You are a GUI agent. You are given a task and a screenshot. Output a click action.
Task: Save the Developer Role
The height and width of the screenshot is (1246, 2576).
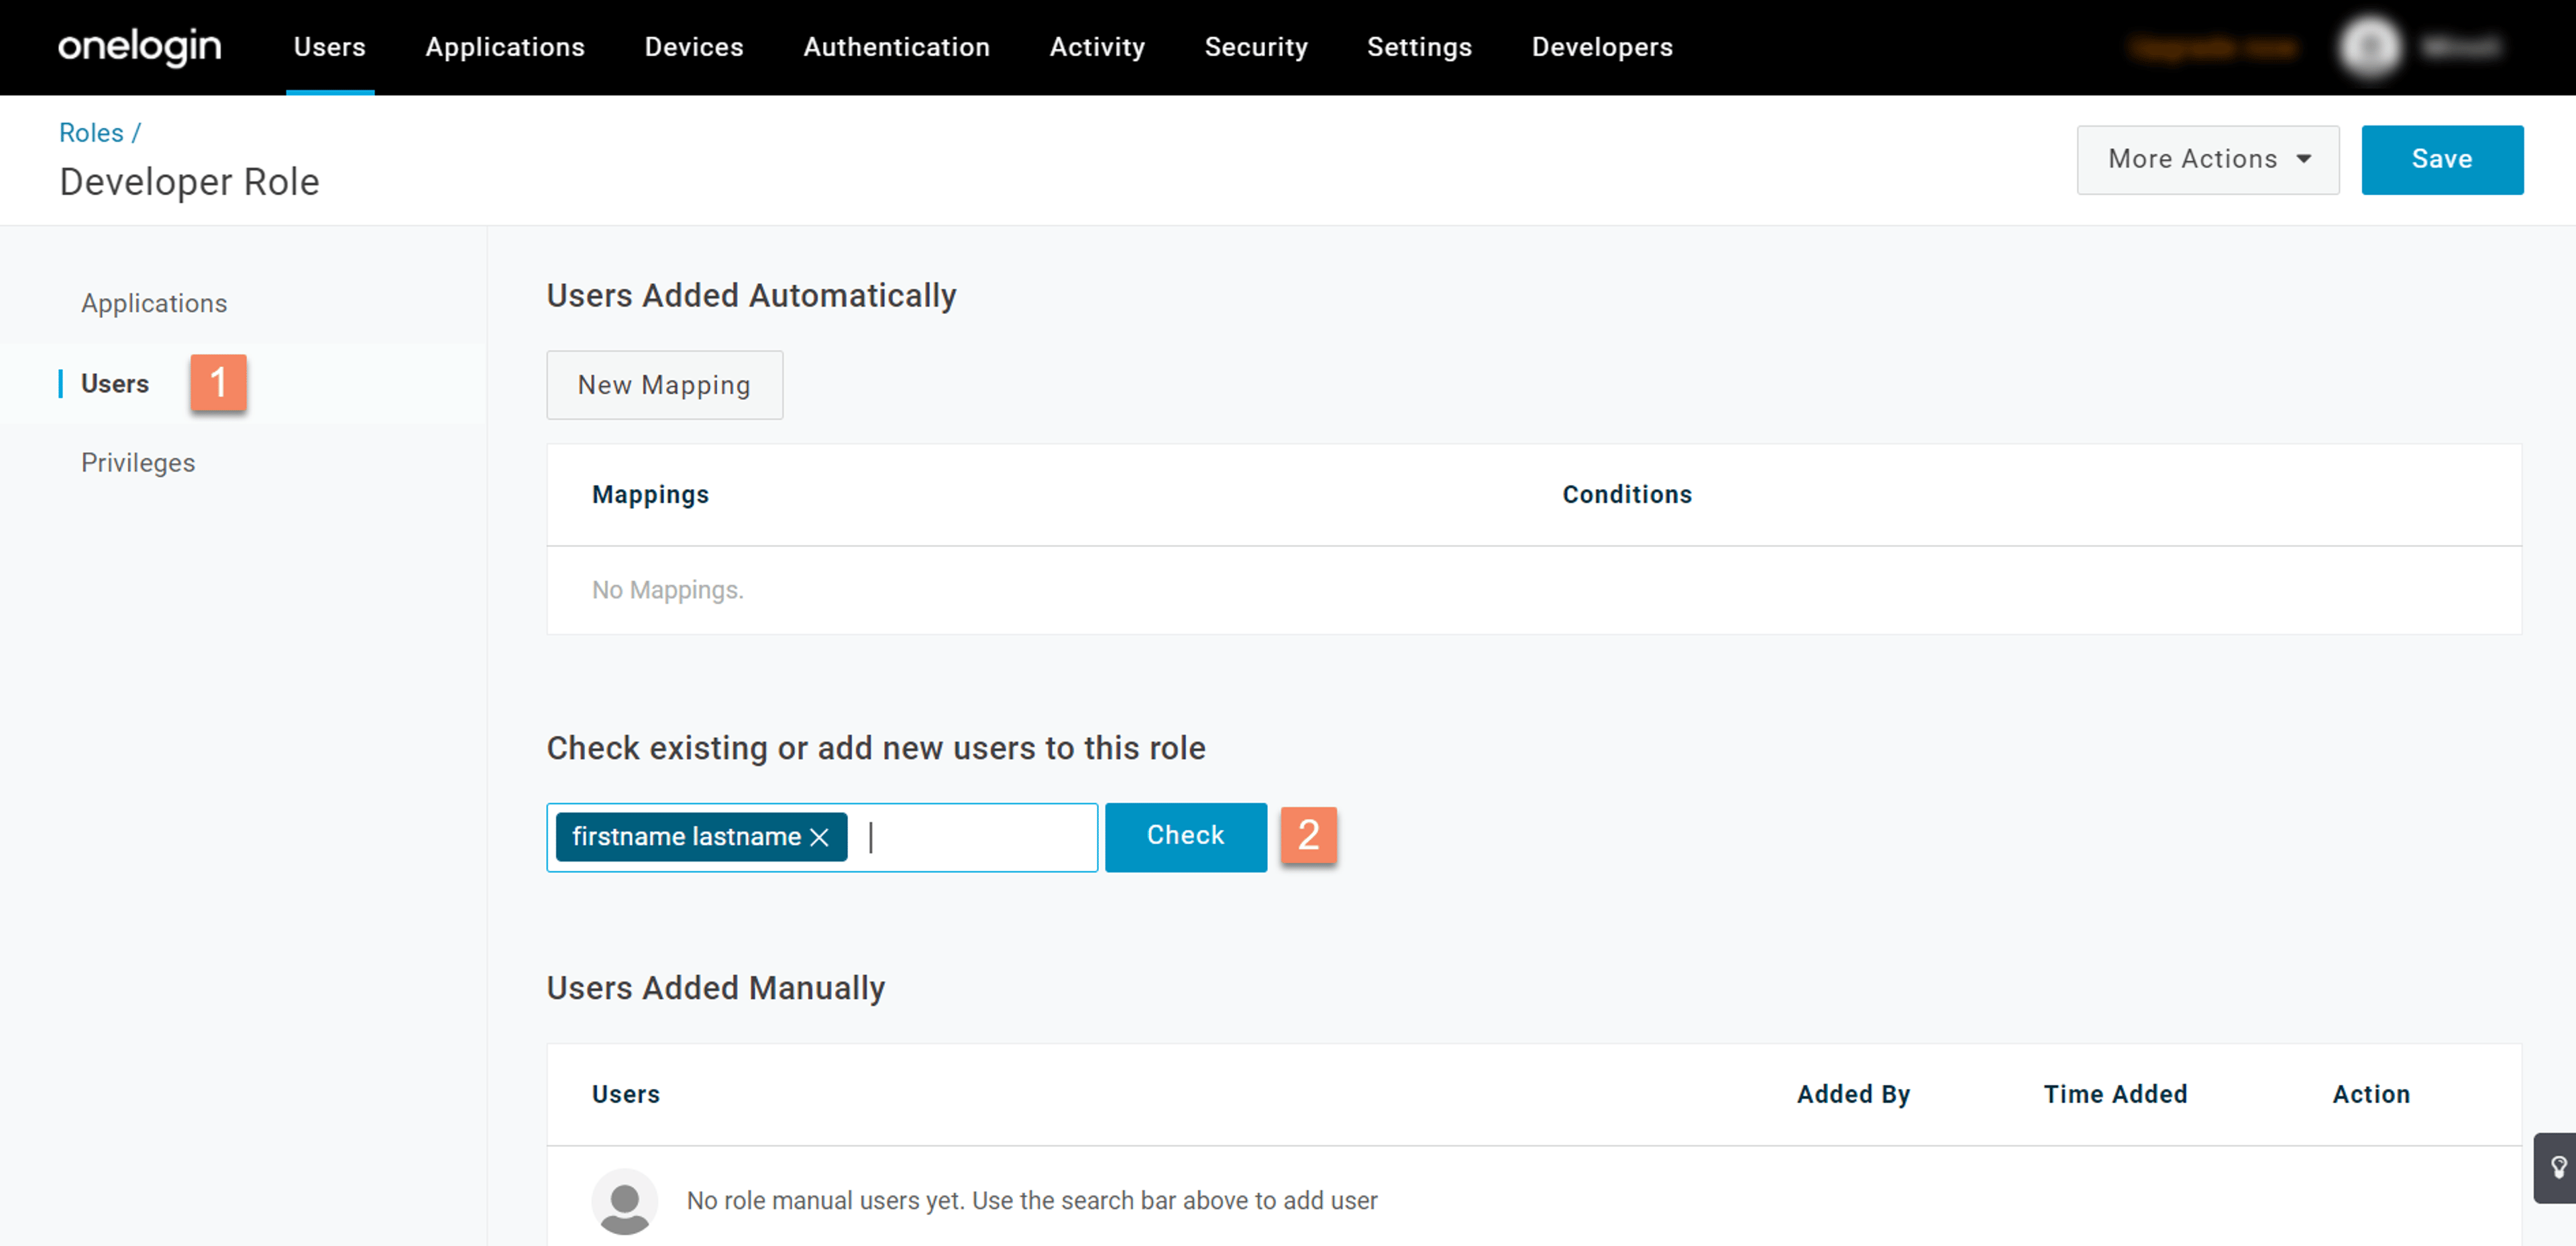click(x=2442, y=159)
